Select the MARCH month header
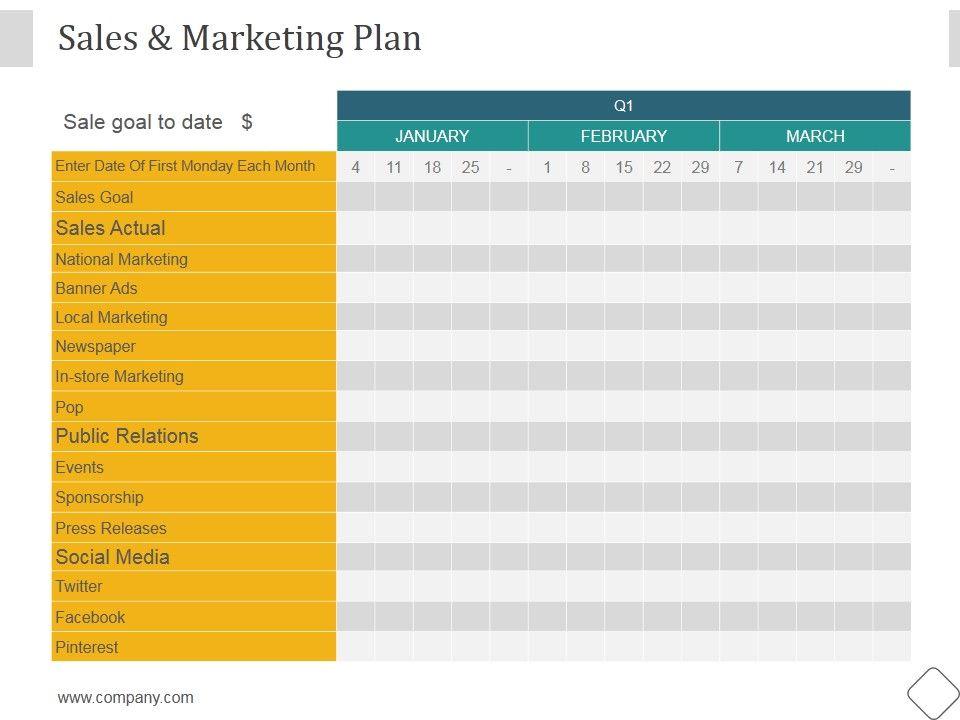 pos(815,136)
